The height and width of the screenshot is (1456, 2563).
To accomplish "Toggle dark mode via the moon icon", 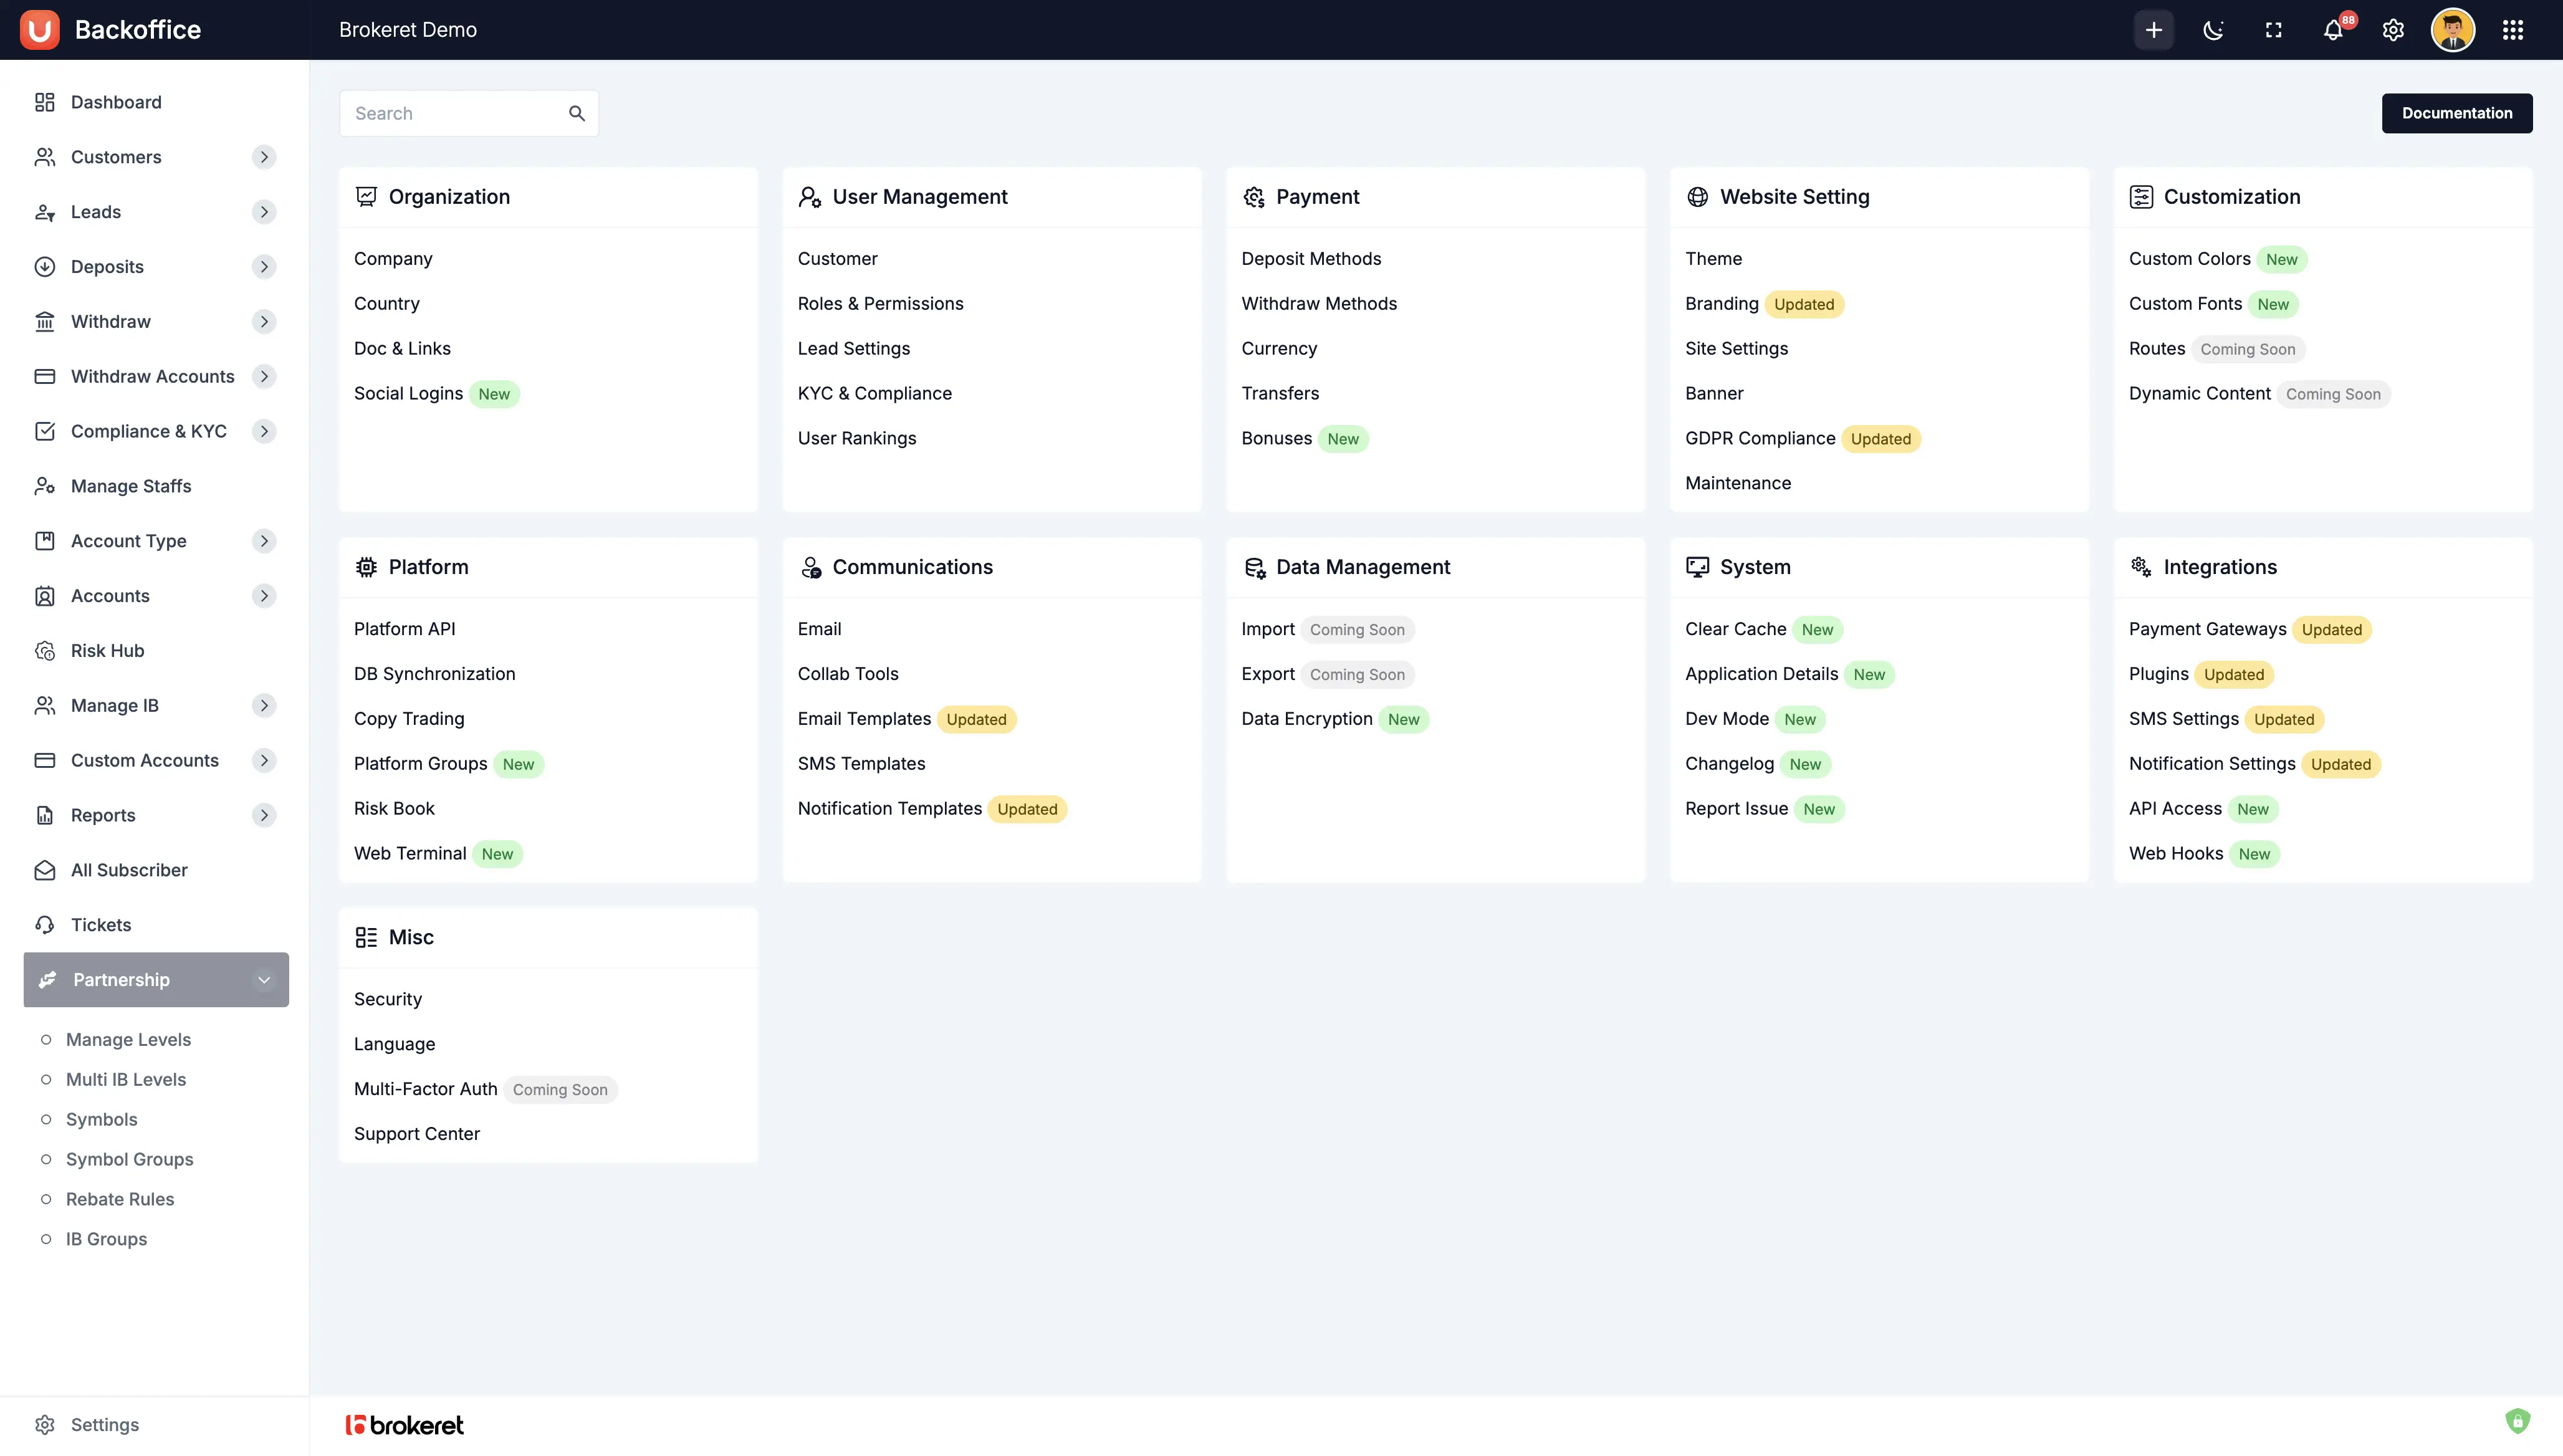I will 2213,30.
